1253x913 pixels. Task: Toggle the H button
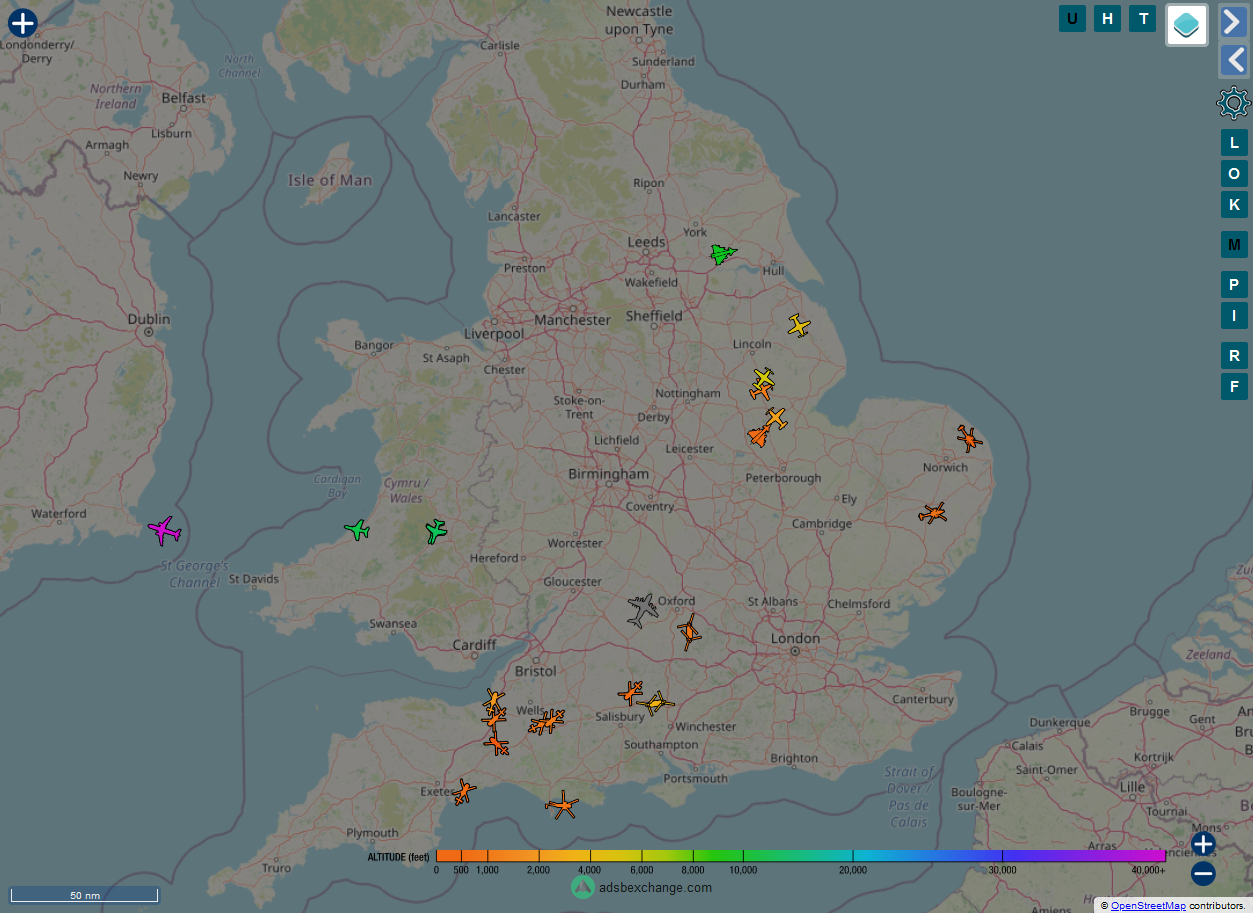[1107, 18]
